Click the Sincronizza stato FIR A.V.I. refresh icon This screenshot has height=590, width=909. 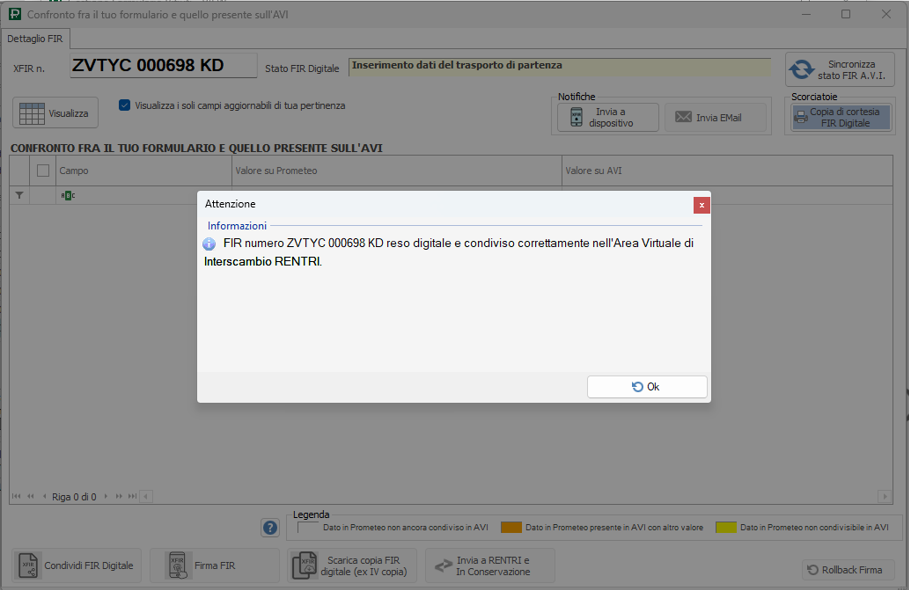(x=802, y=70)
